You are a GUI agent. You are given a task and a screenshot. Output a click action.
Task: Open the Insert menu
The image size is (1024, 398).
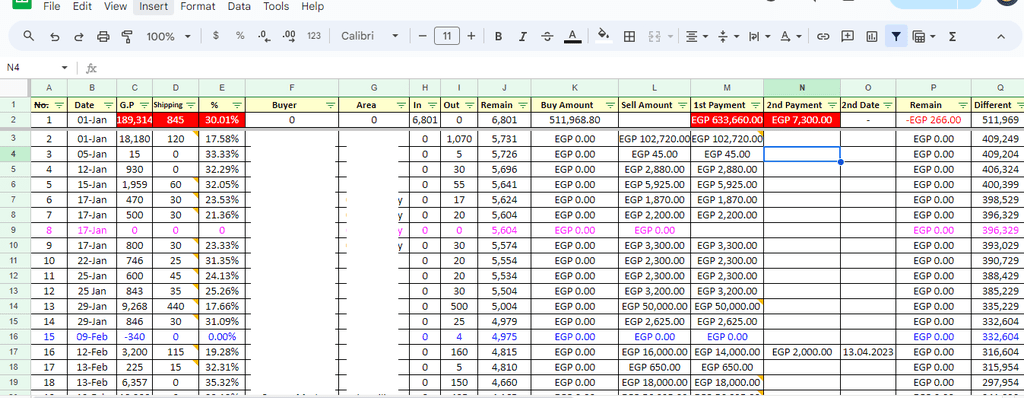pyautogui.click(x=153, y=7)
